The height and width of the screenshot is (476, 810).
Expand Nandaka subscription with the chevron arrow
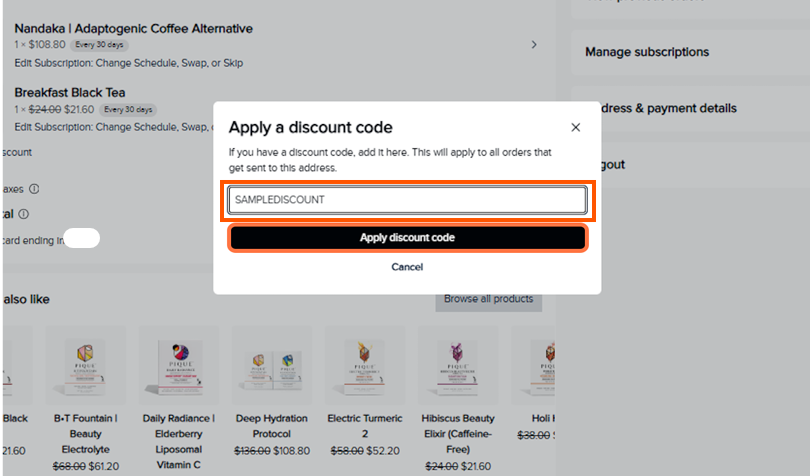[x=534, y=45]
